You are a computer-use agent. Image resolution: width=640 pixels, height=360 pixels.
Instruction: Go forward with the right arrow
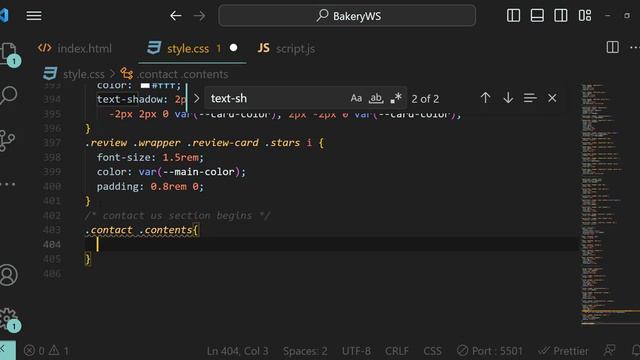coord(200,16)
